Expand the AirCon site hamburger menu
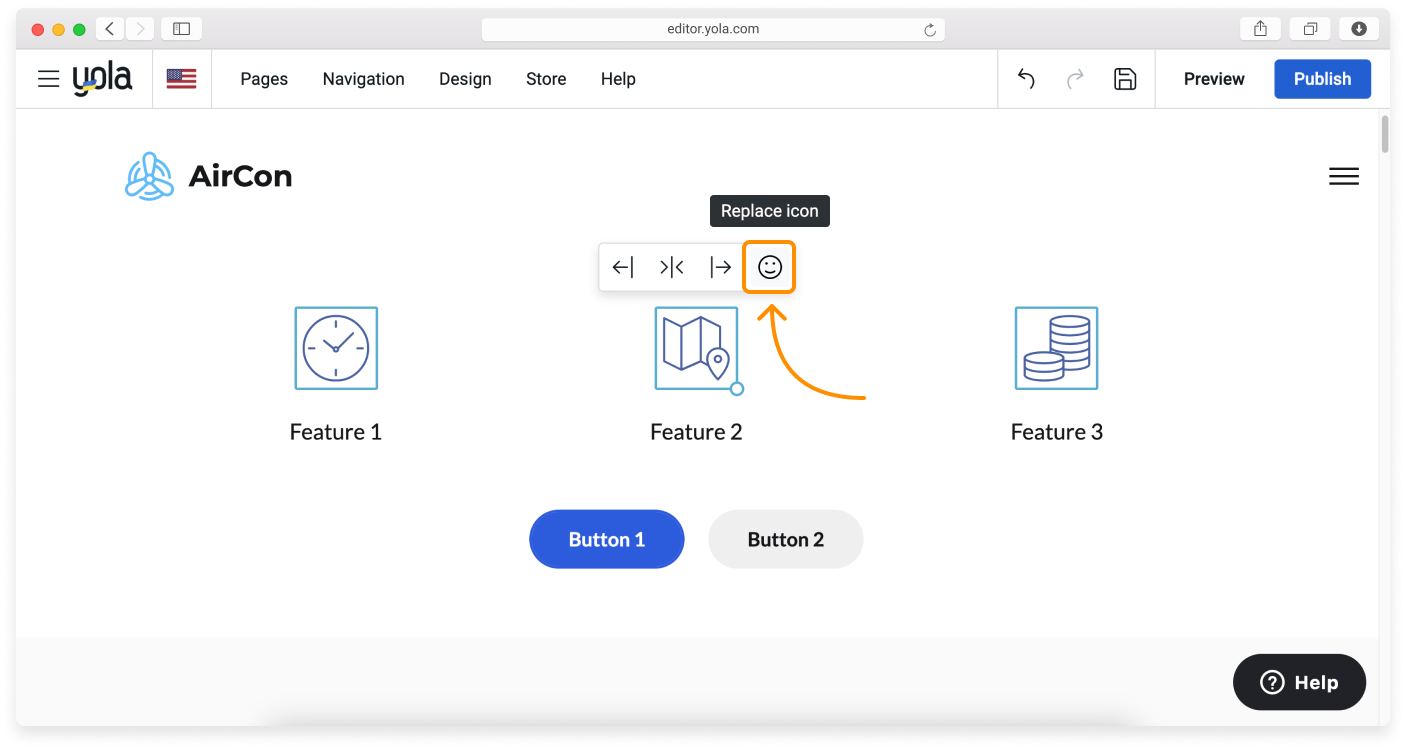 1343,177
